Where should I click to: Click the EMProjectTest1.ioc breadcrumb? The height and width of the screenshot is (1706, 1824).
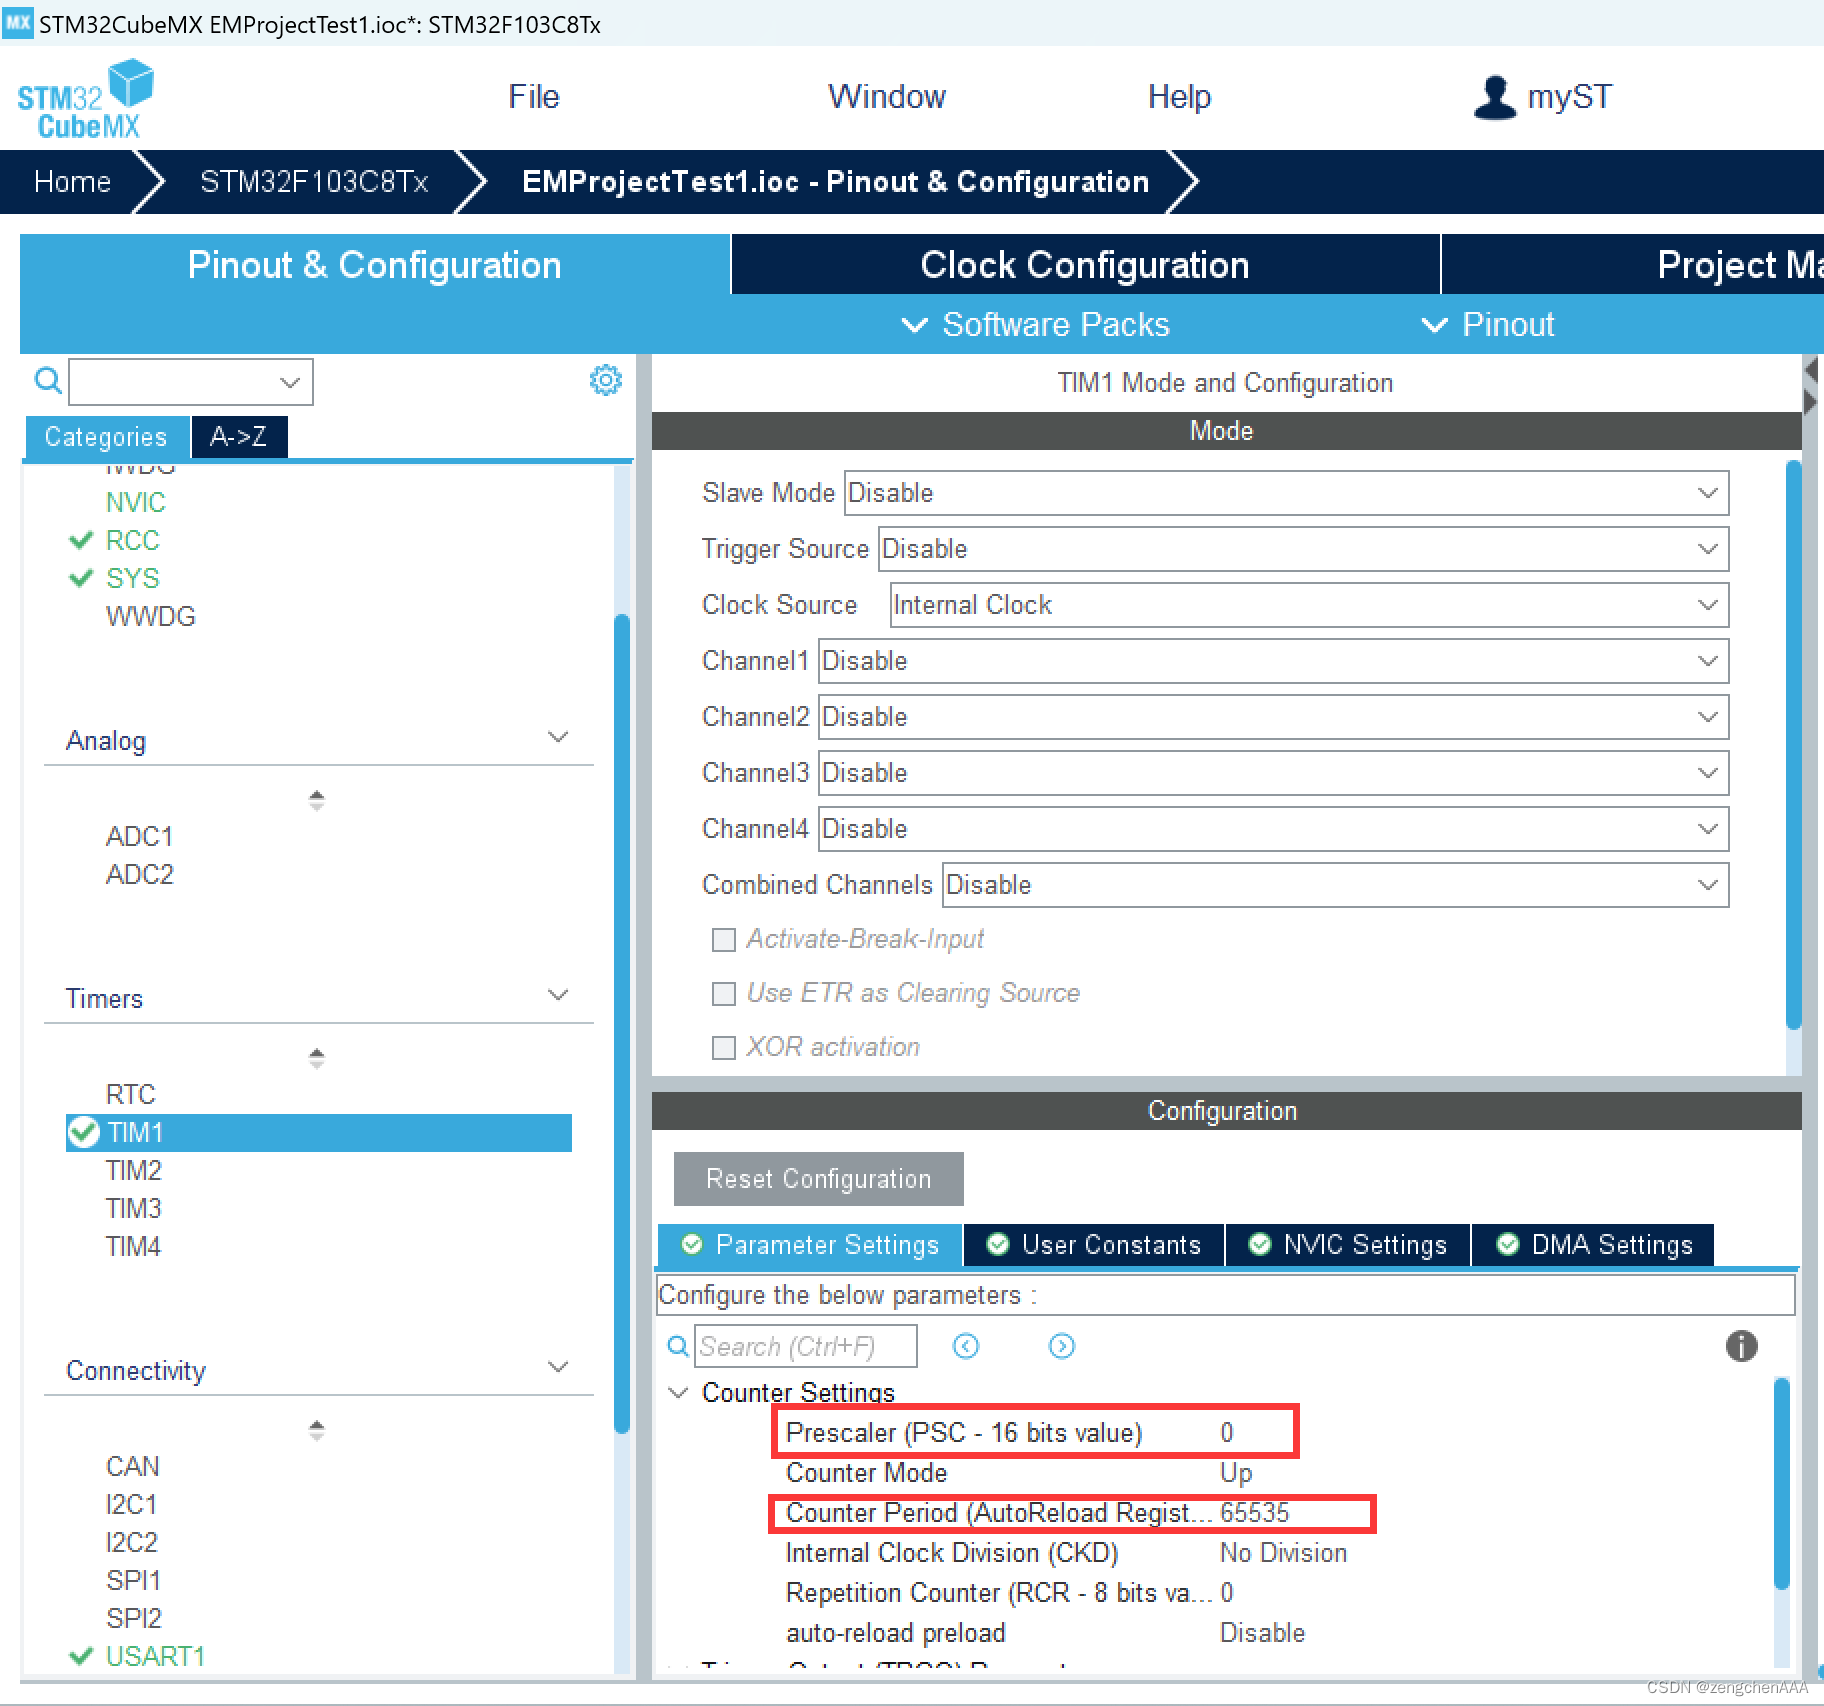pyautogui.click(x=835, y=182)
